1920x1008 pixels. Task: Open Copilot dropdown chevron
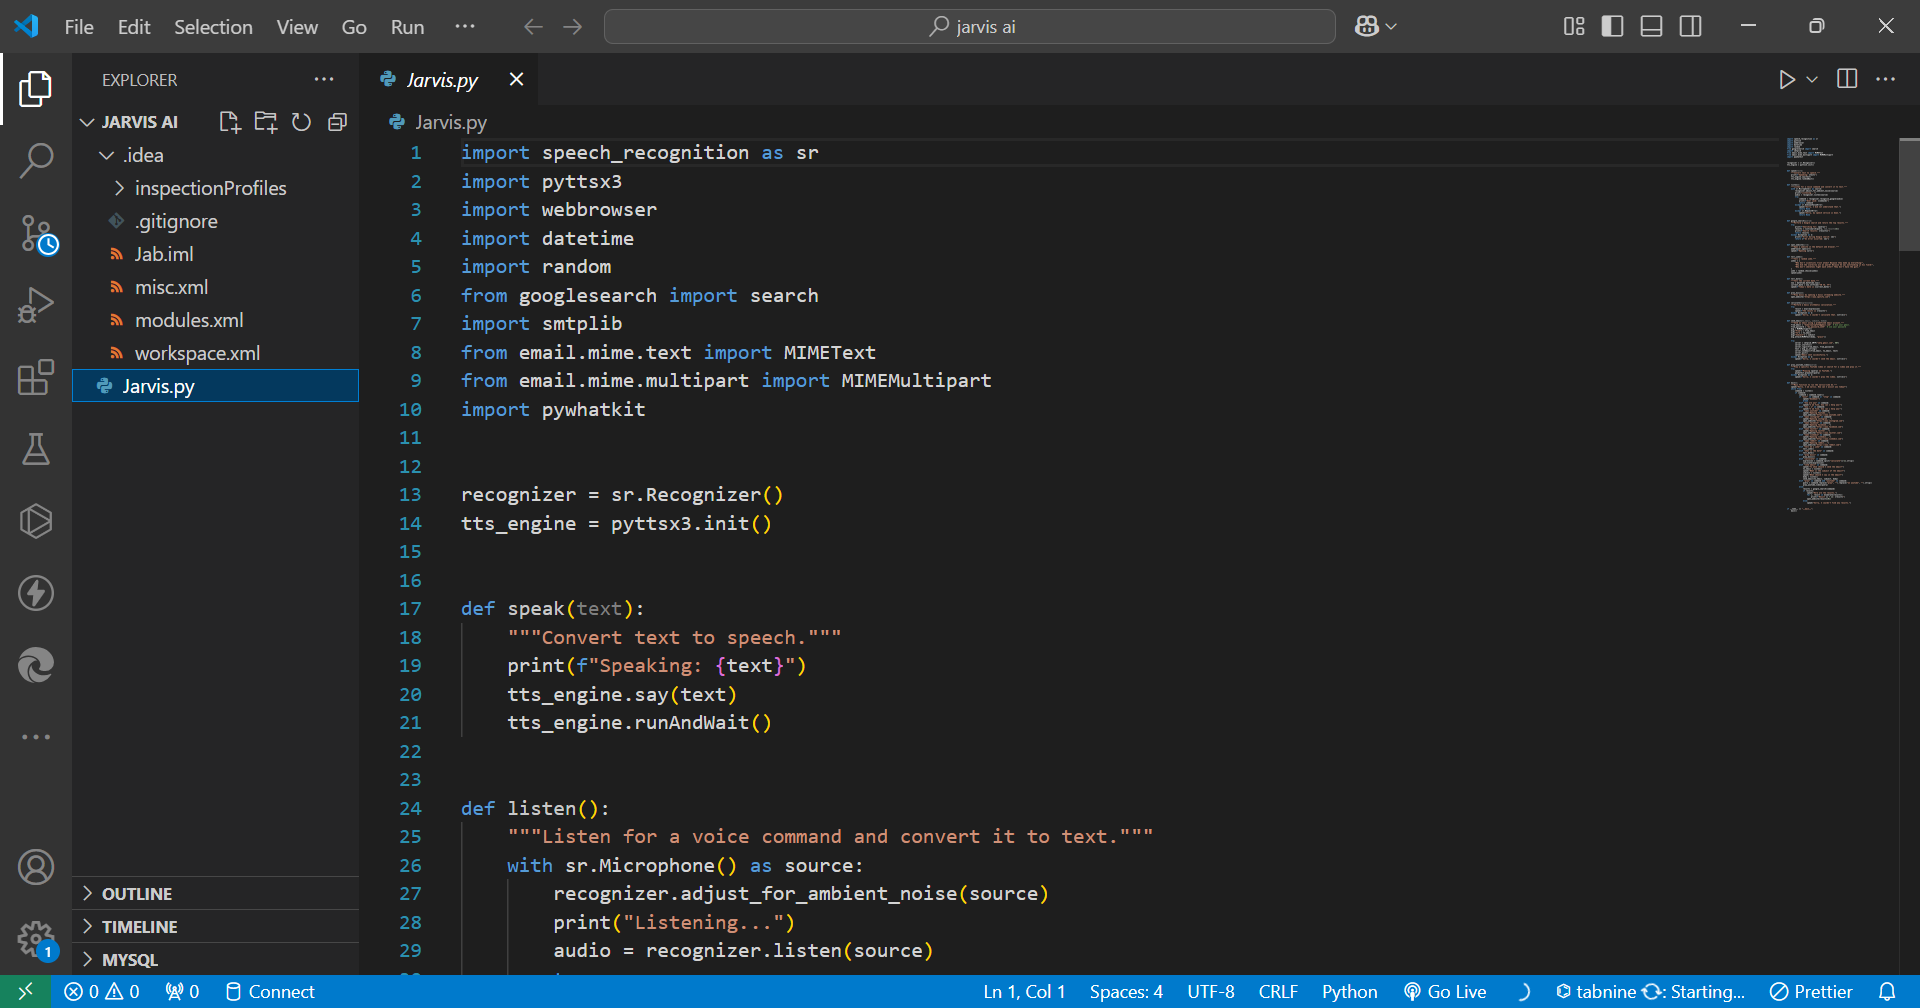[1391, 27]
